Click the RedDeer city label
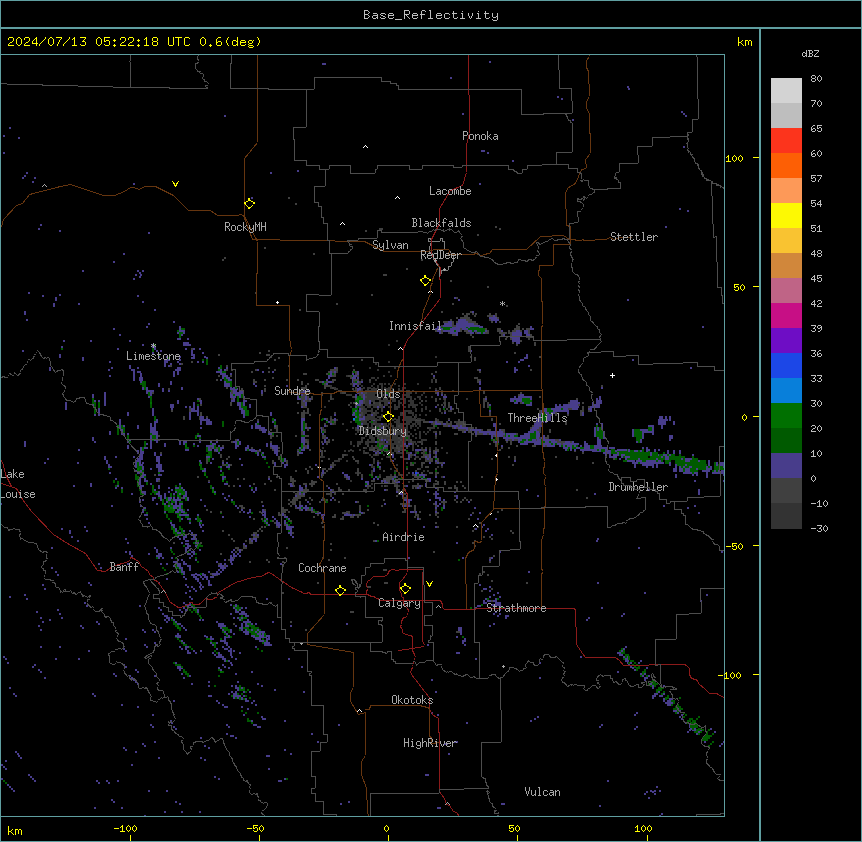Screen dimensions: 862x842 point(440,255)
